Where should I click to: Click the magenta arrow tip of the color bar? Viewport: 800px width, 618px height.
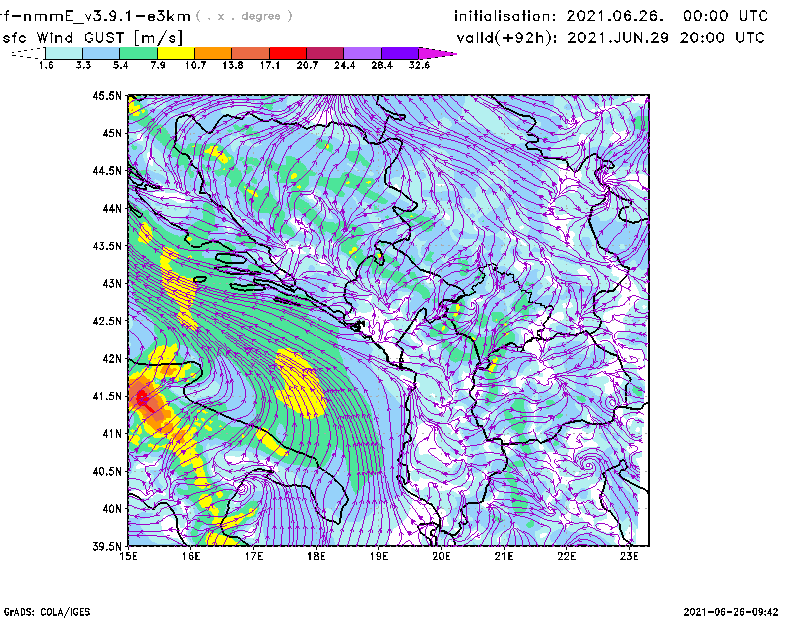437,53
